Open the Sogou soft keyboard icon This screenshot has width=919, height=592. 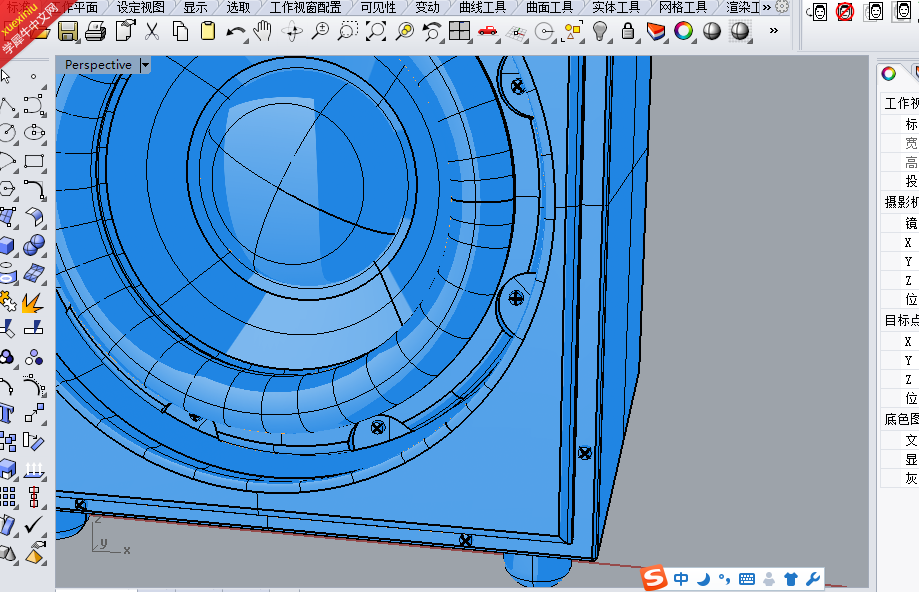pyautogui.click(x=747, y=579)
